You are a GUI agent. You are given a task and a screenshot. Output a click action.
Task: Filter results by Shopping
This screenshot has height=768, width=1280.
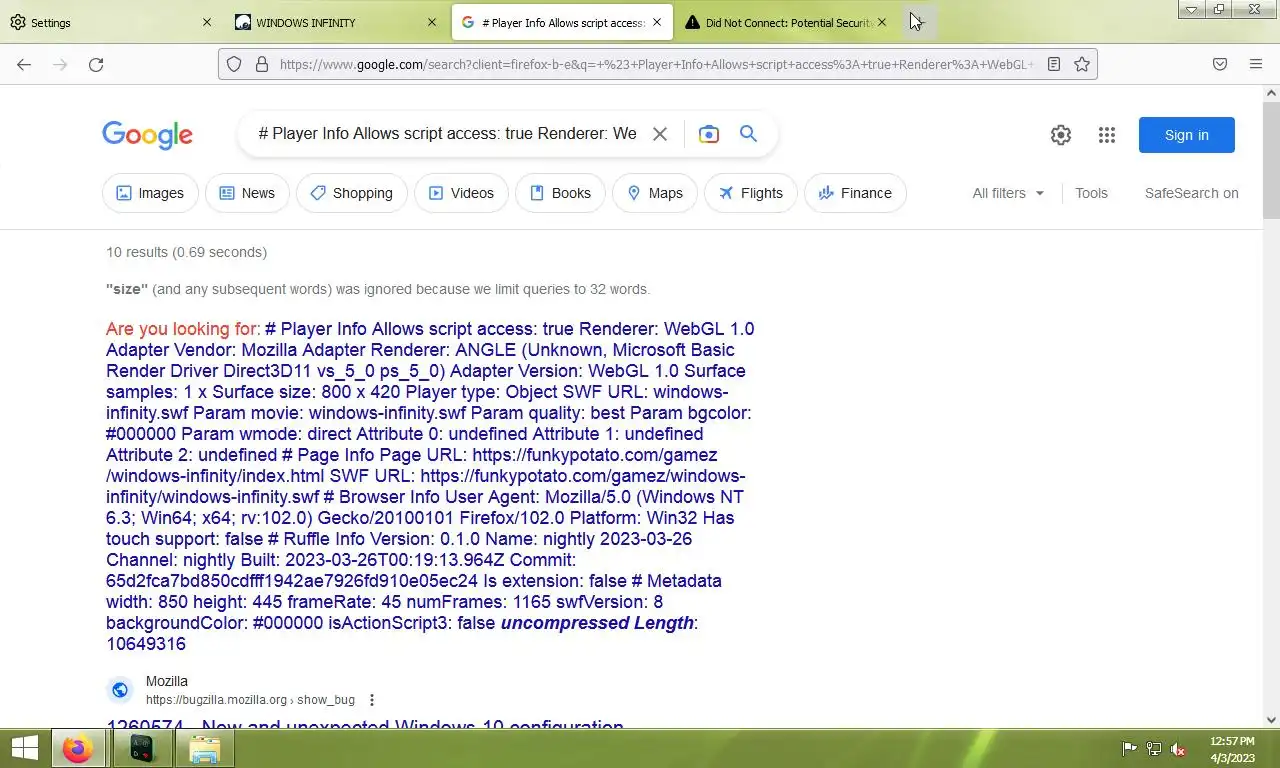coord(351,193)
